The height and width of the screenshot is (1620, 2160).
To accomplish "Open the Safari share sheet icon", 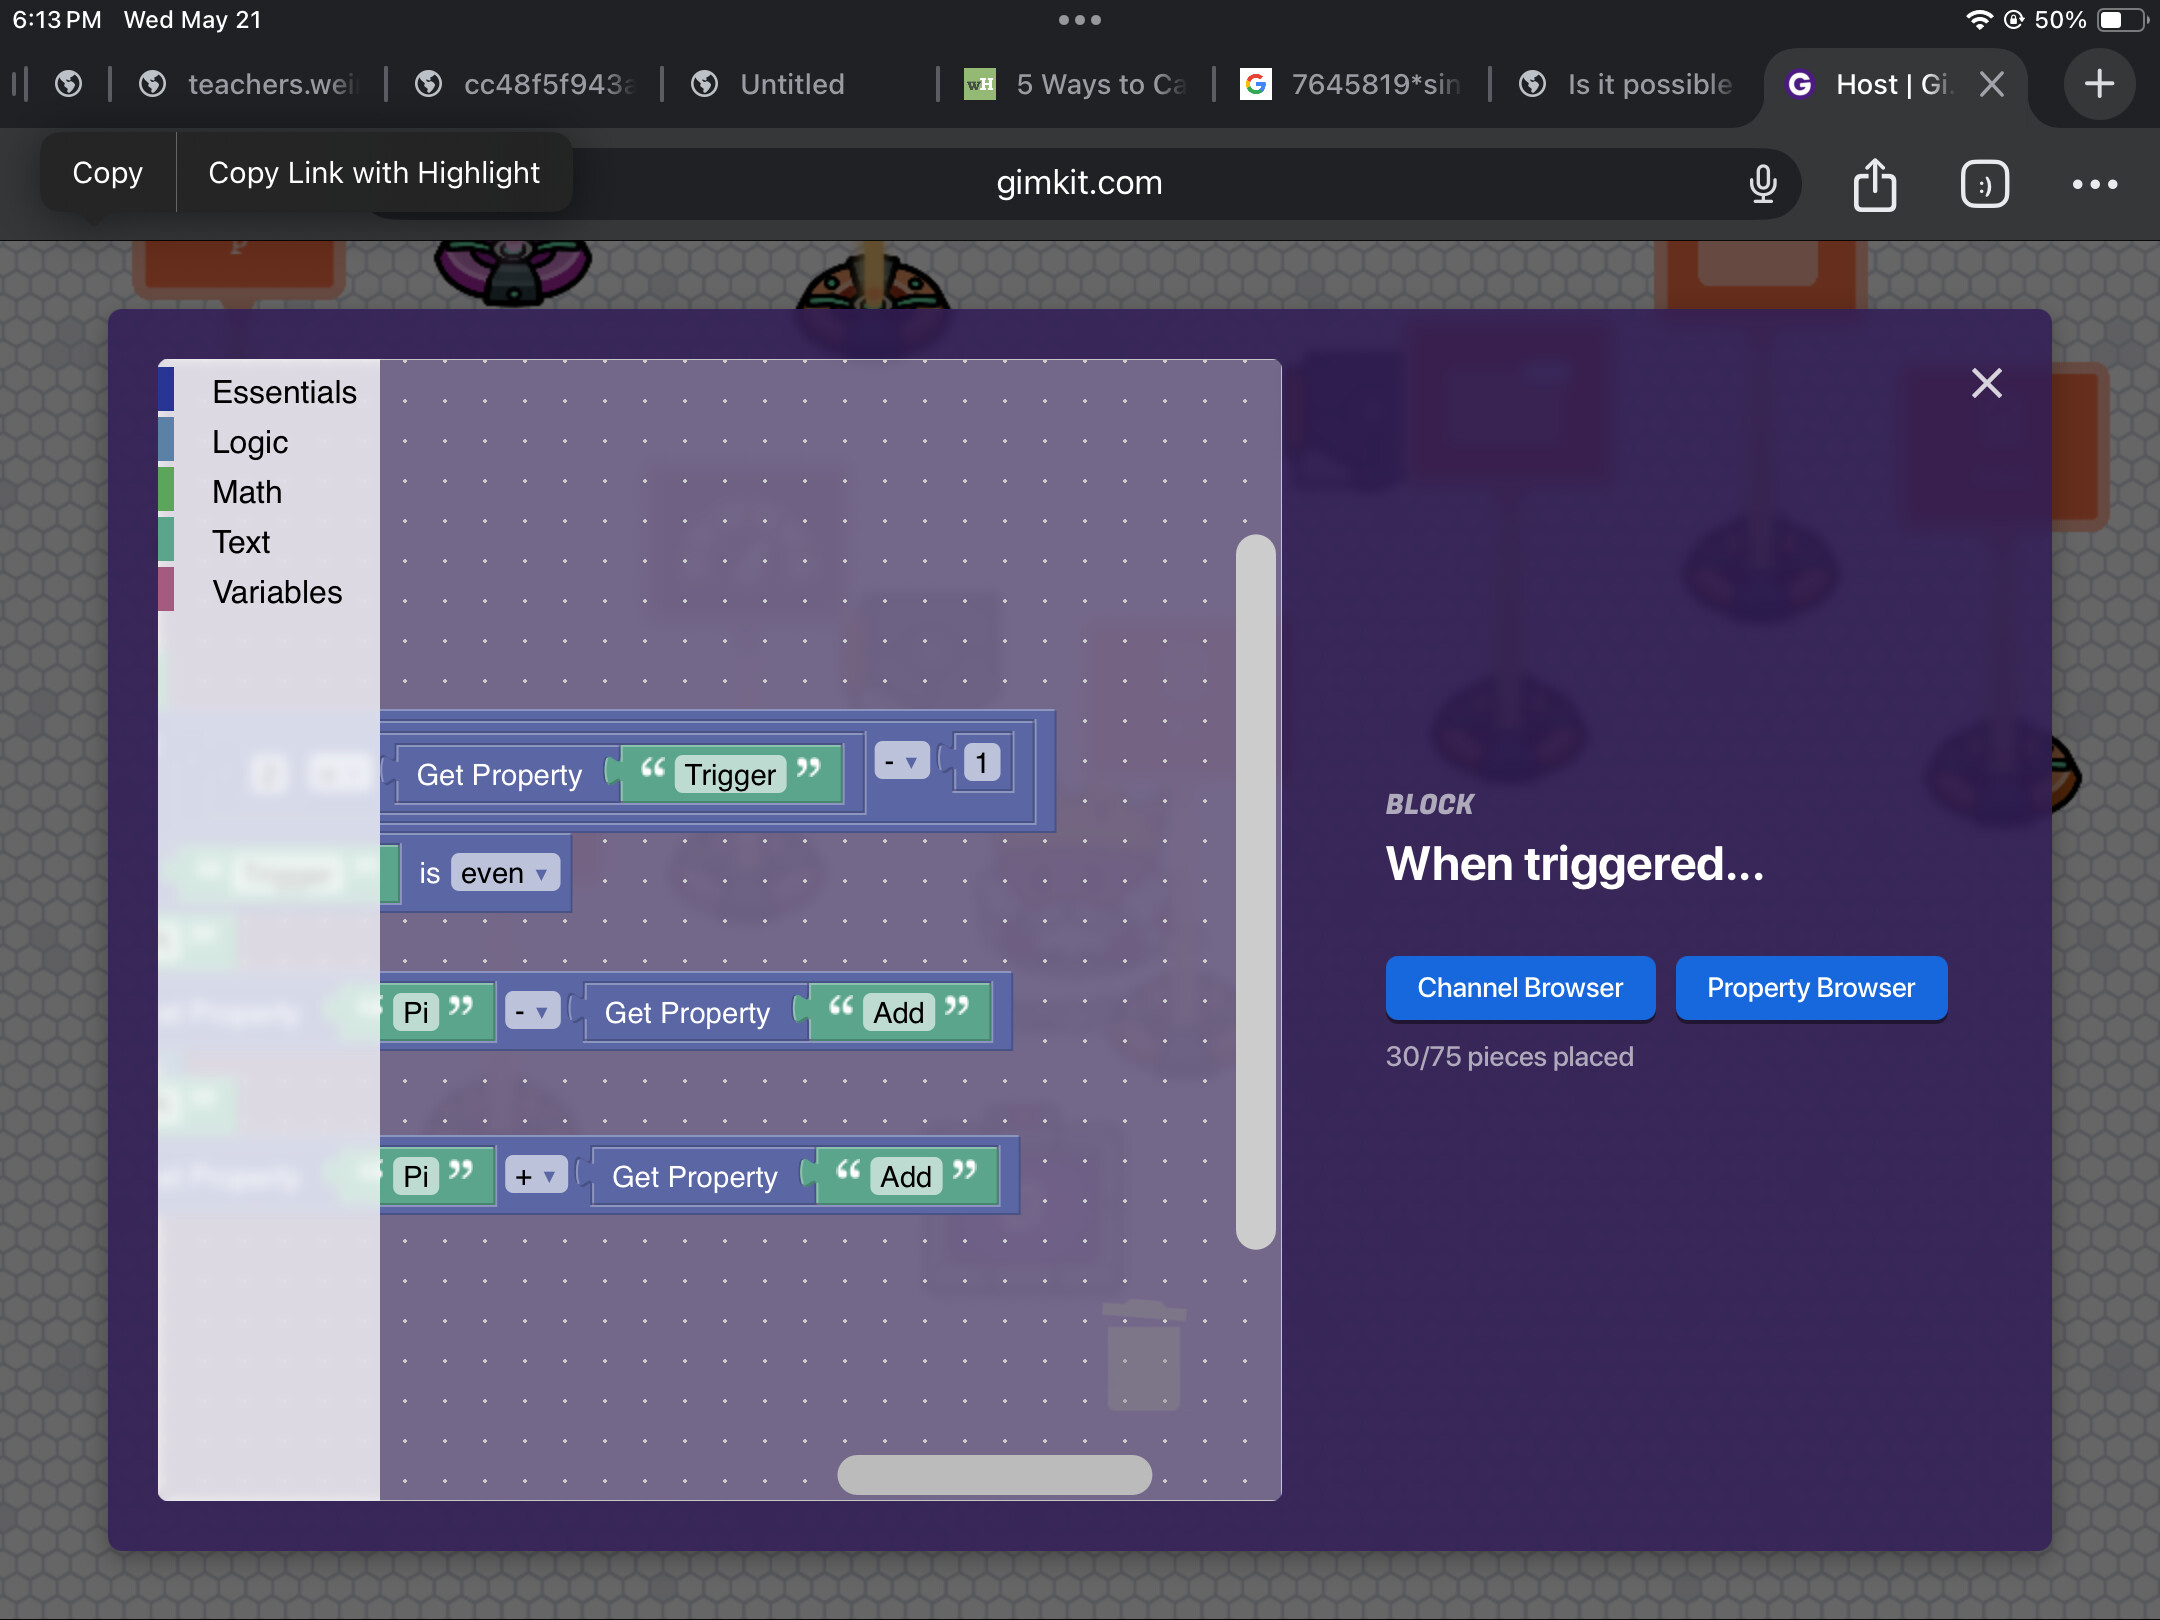I will (x=1874, y=184).
